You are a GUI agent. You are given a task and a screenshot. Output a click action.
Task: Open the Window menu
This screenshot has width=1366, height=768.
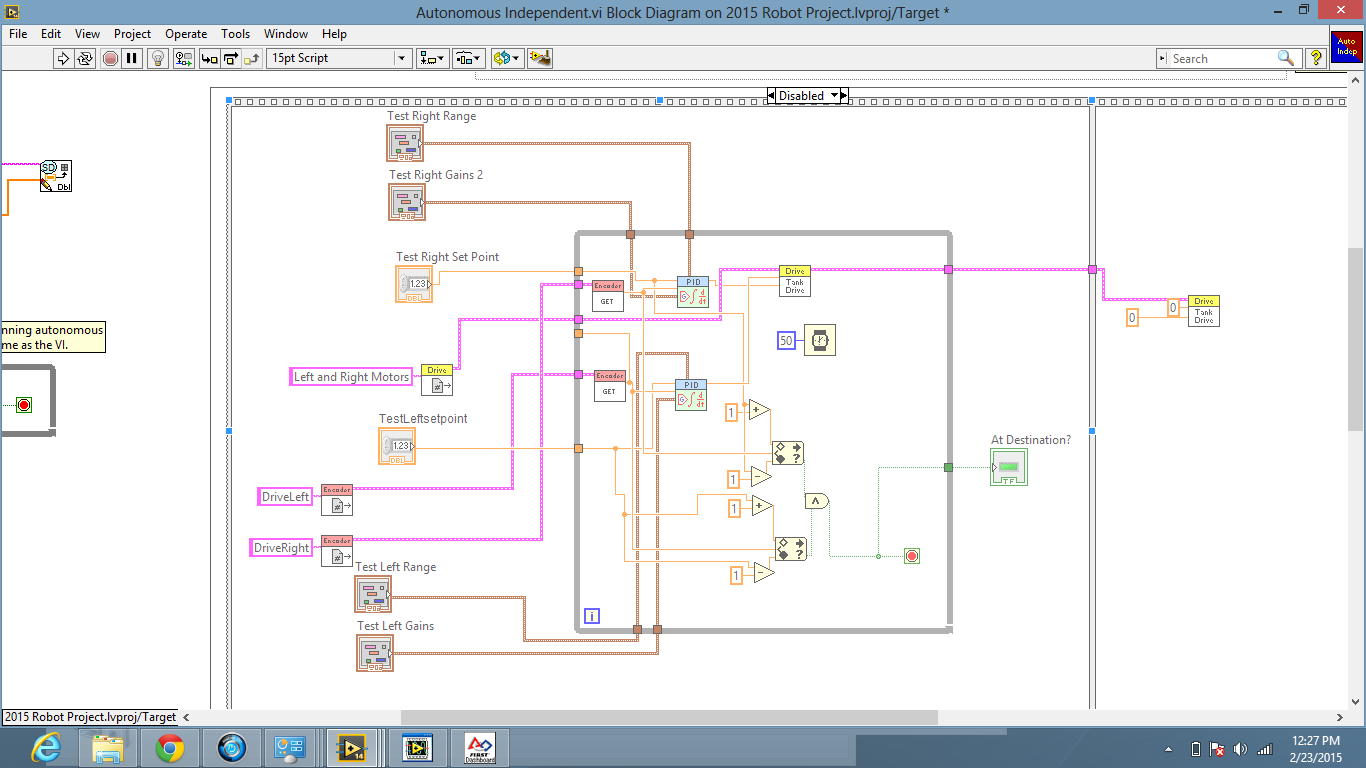pos(287,34)
